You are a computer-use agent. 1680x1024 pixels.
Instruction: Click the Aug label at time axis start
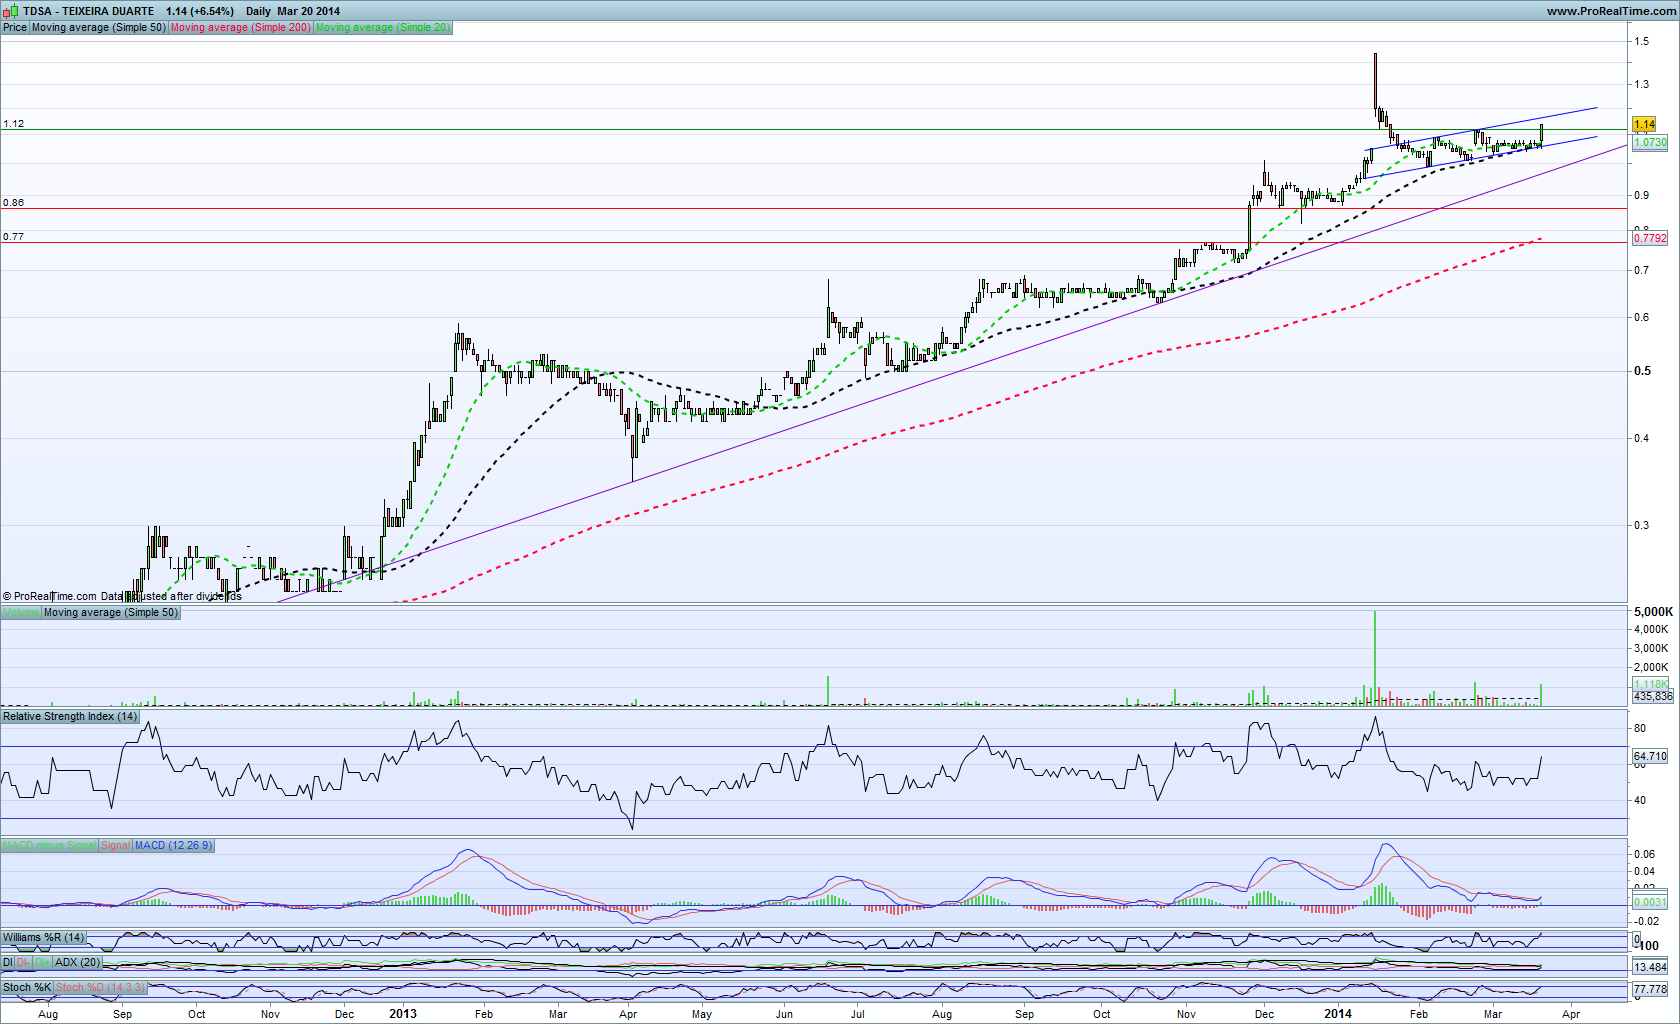(x=48, y=1014)
